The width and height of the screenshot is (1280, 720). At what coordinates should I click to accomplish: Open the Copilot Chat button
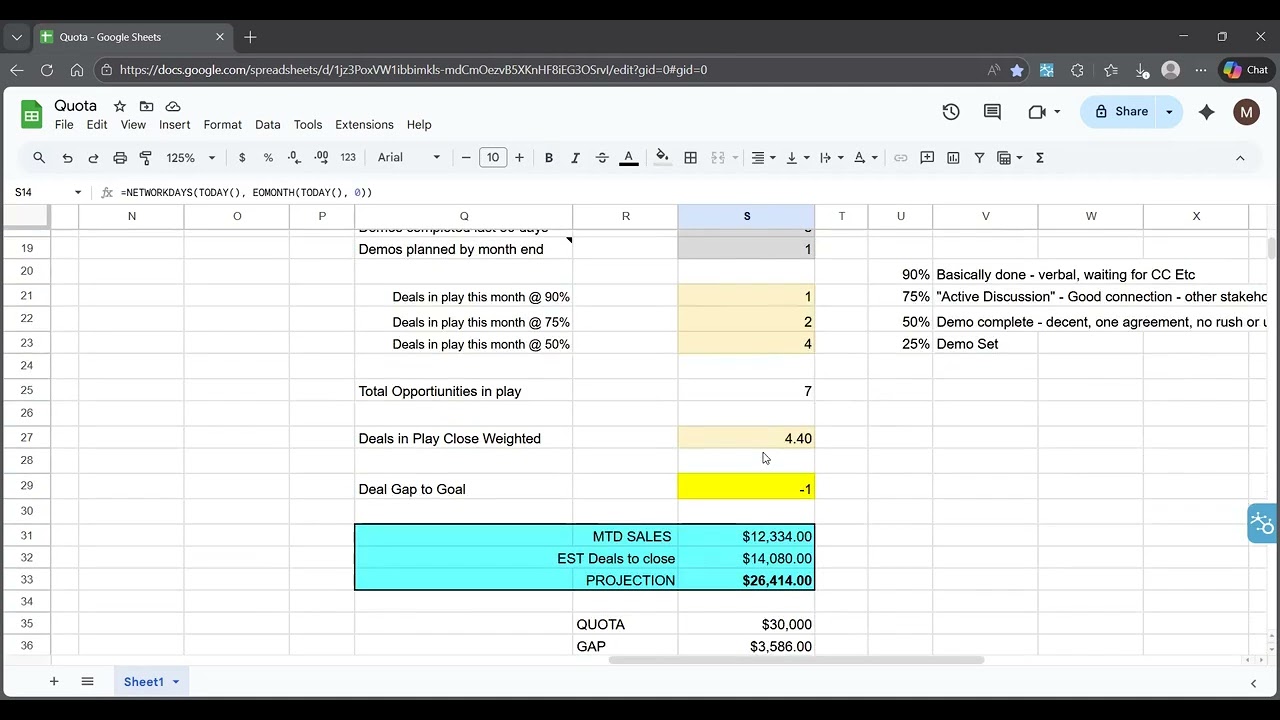1246,70
